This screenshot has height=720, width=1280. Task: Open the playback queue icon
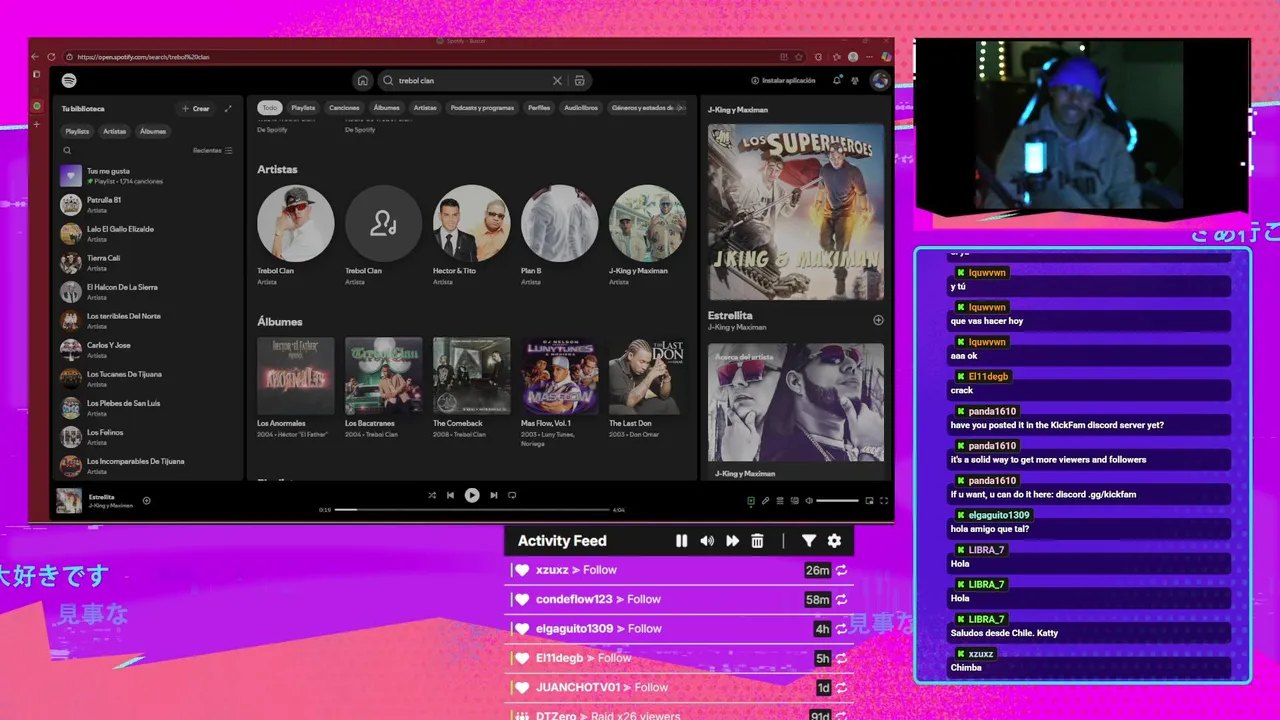[x=780, y=500]
